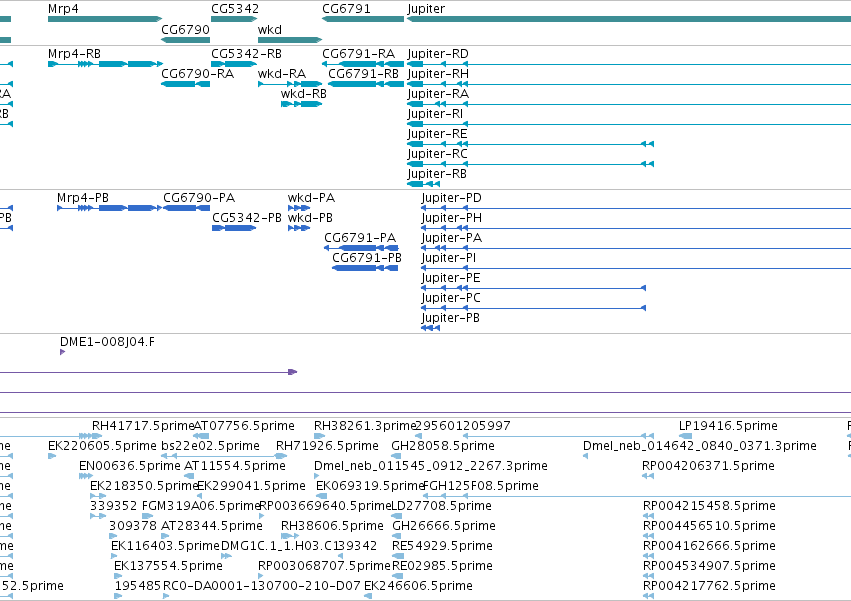Click transcript Jupiter-RA

click(438, 94)
